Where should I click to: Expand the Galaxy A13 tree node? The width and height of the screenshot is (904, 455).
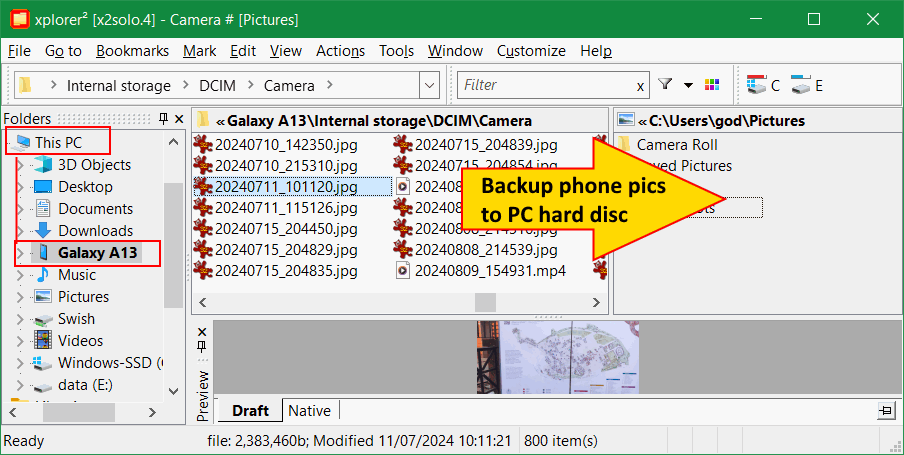pos(20,253)
